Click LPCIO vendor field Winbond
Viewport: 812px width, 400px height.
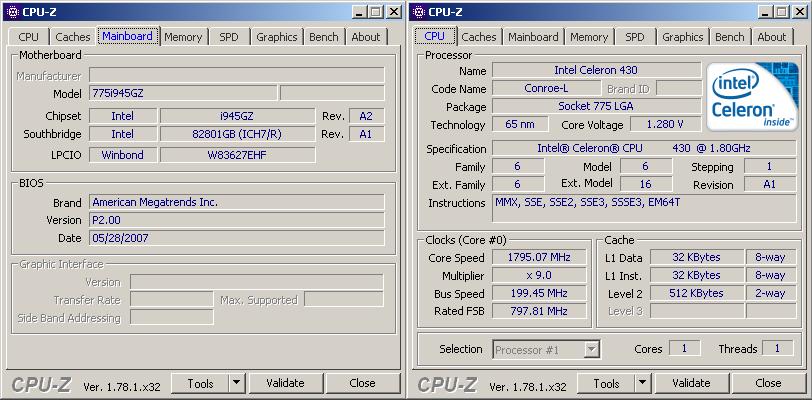123,155
